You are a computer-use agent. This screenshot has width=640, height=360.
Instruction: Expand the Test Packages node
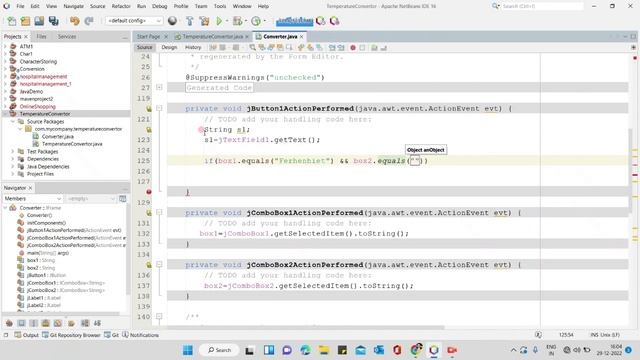[x=13, y=151]
